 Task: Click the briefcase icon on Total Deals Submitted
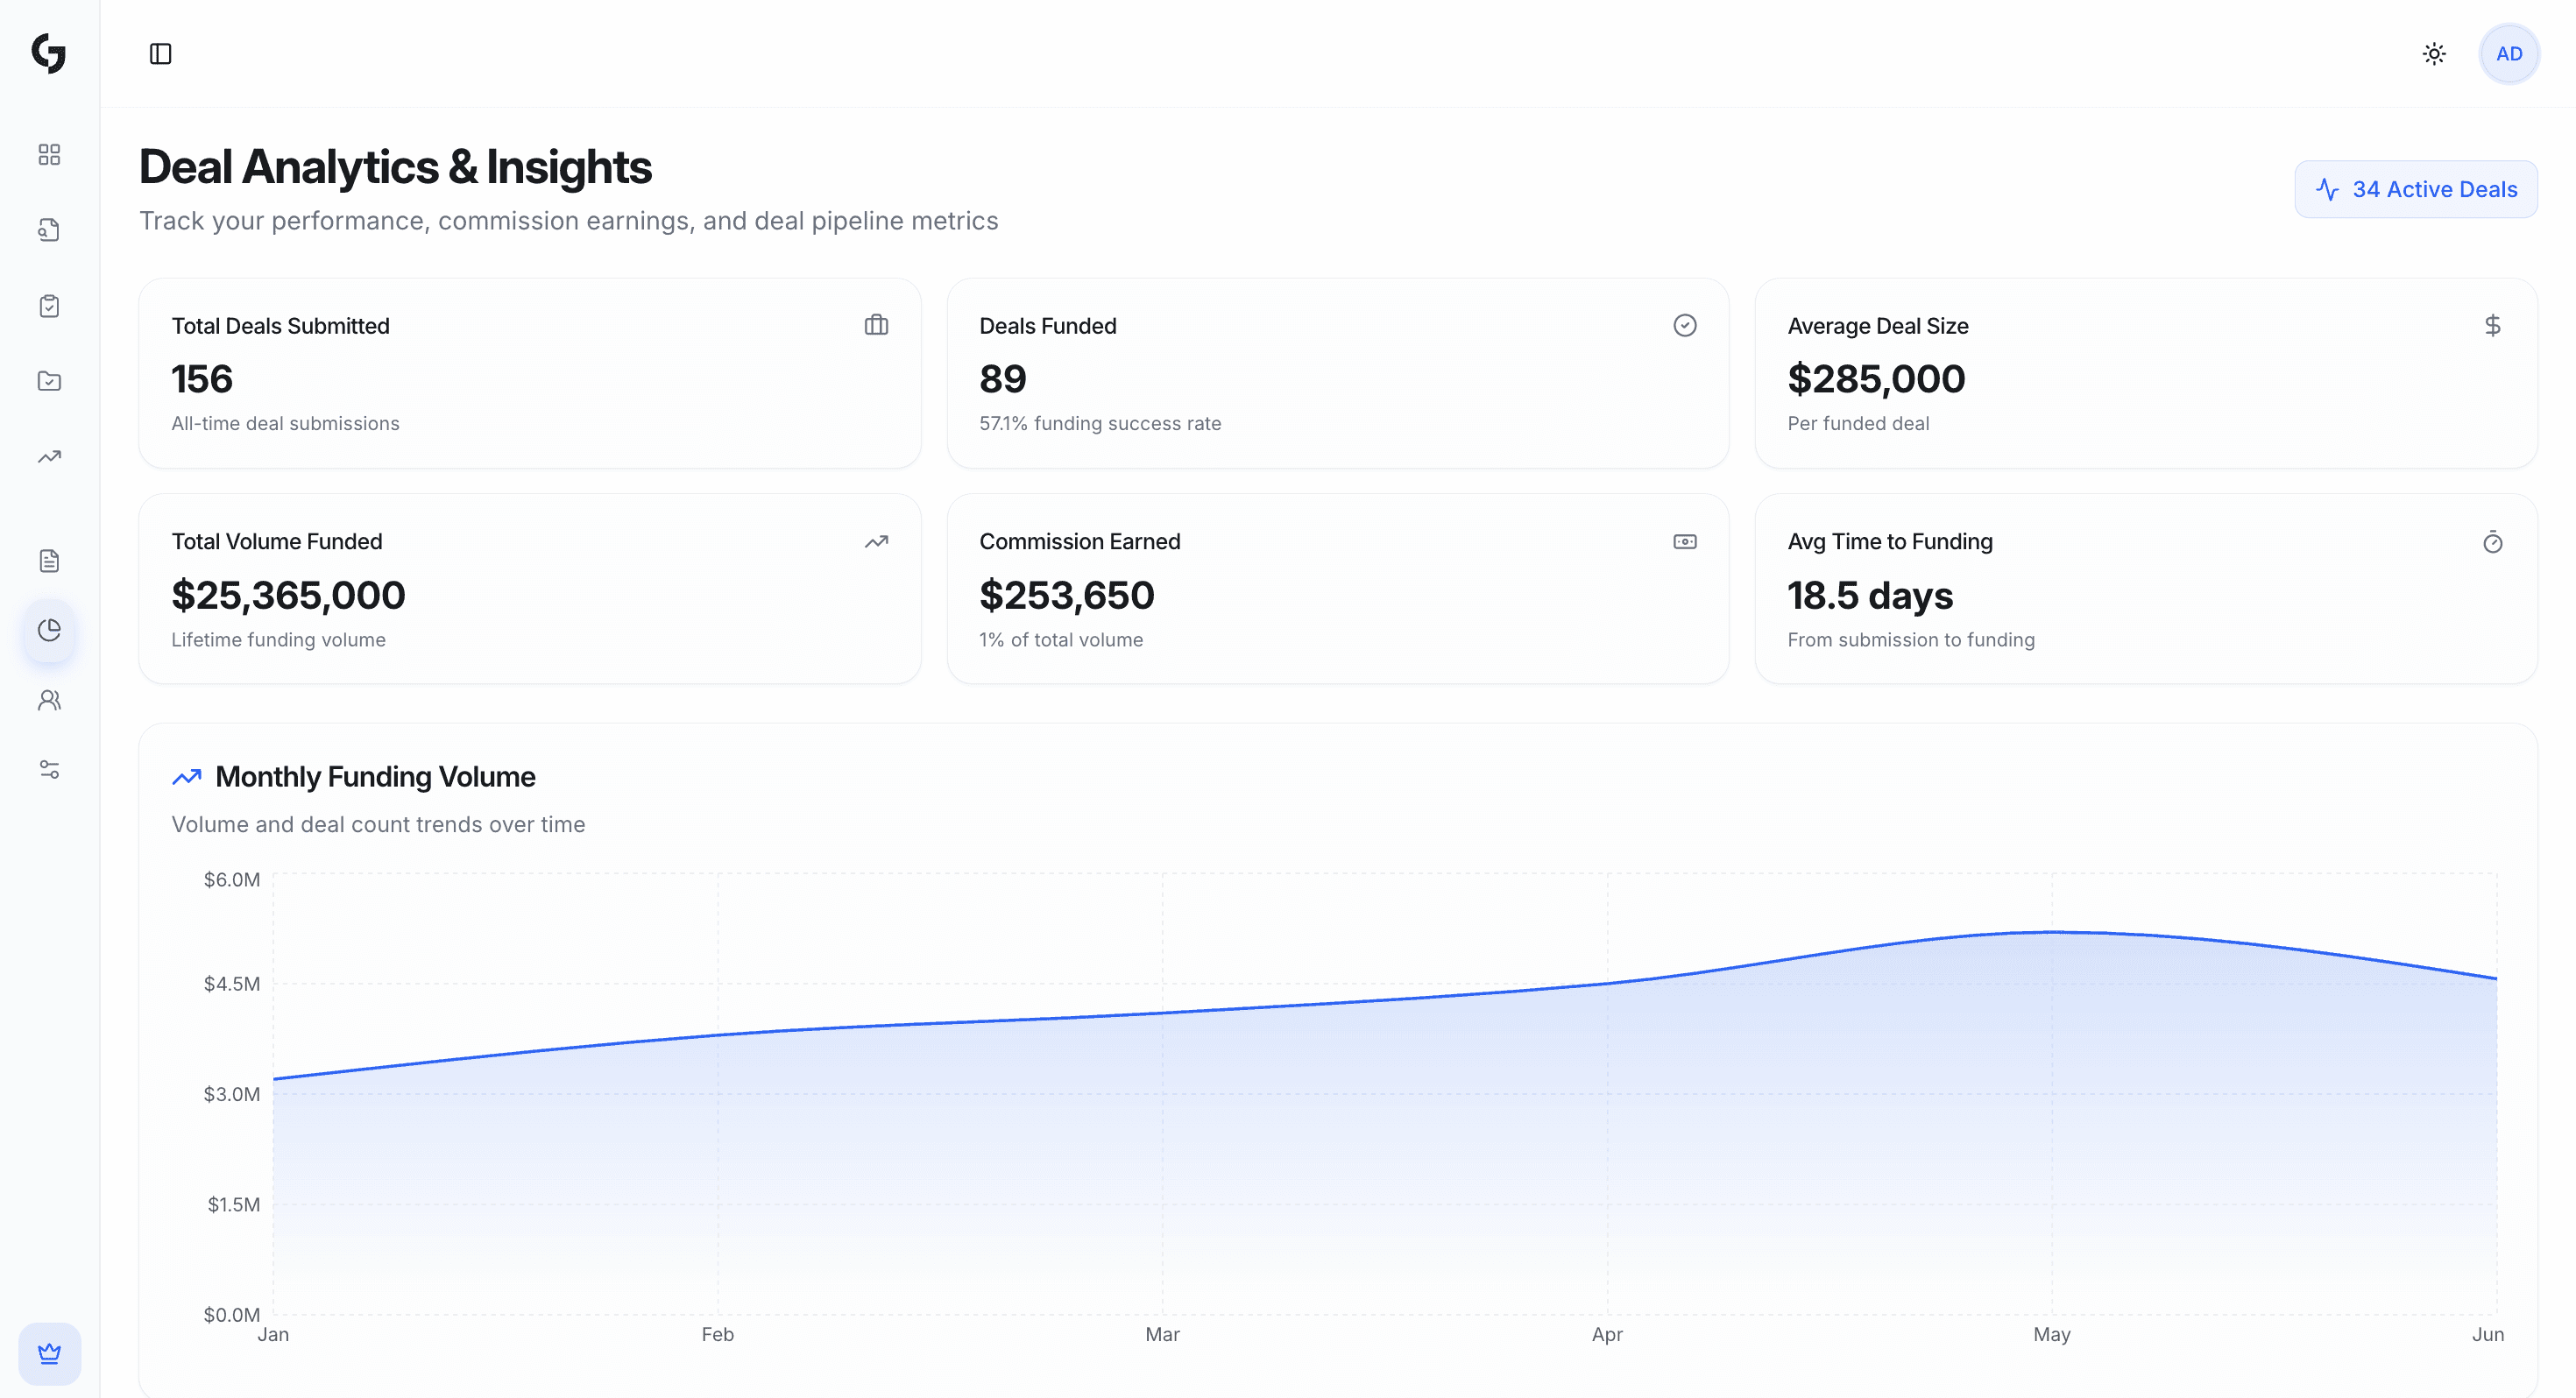click(x=876, y=325)
